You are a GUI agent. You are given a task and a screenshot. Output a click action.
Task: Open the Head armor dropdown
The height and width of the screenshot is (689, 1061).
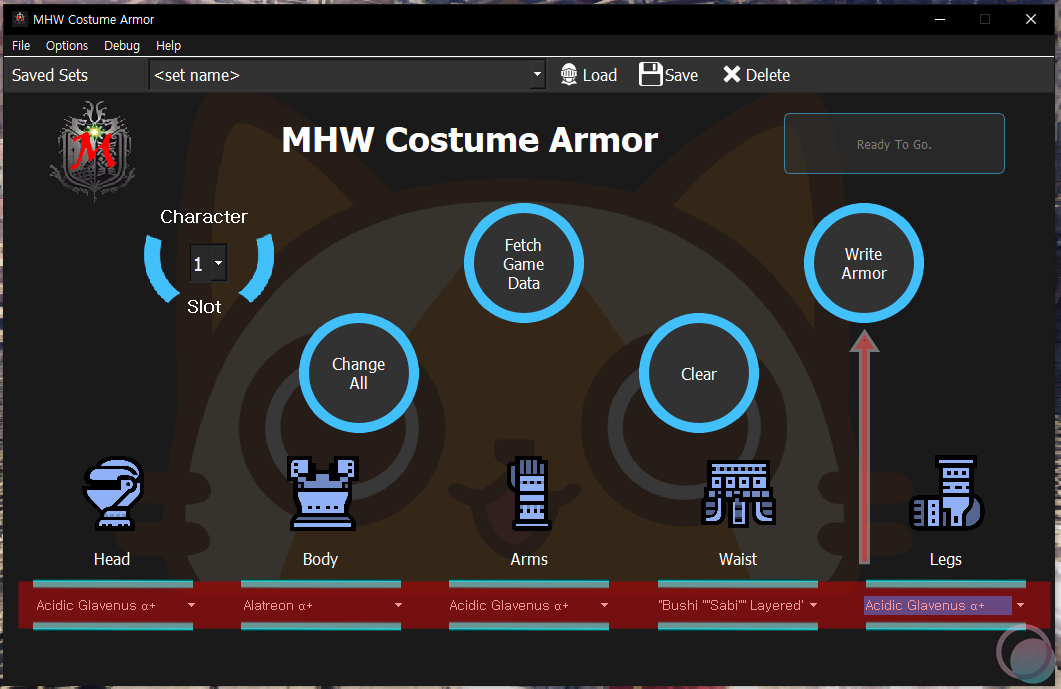tap(113, 605)
